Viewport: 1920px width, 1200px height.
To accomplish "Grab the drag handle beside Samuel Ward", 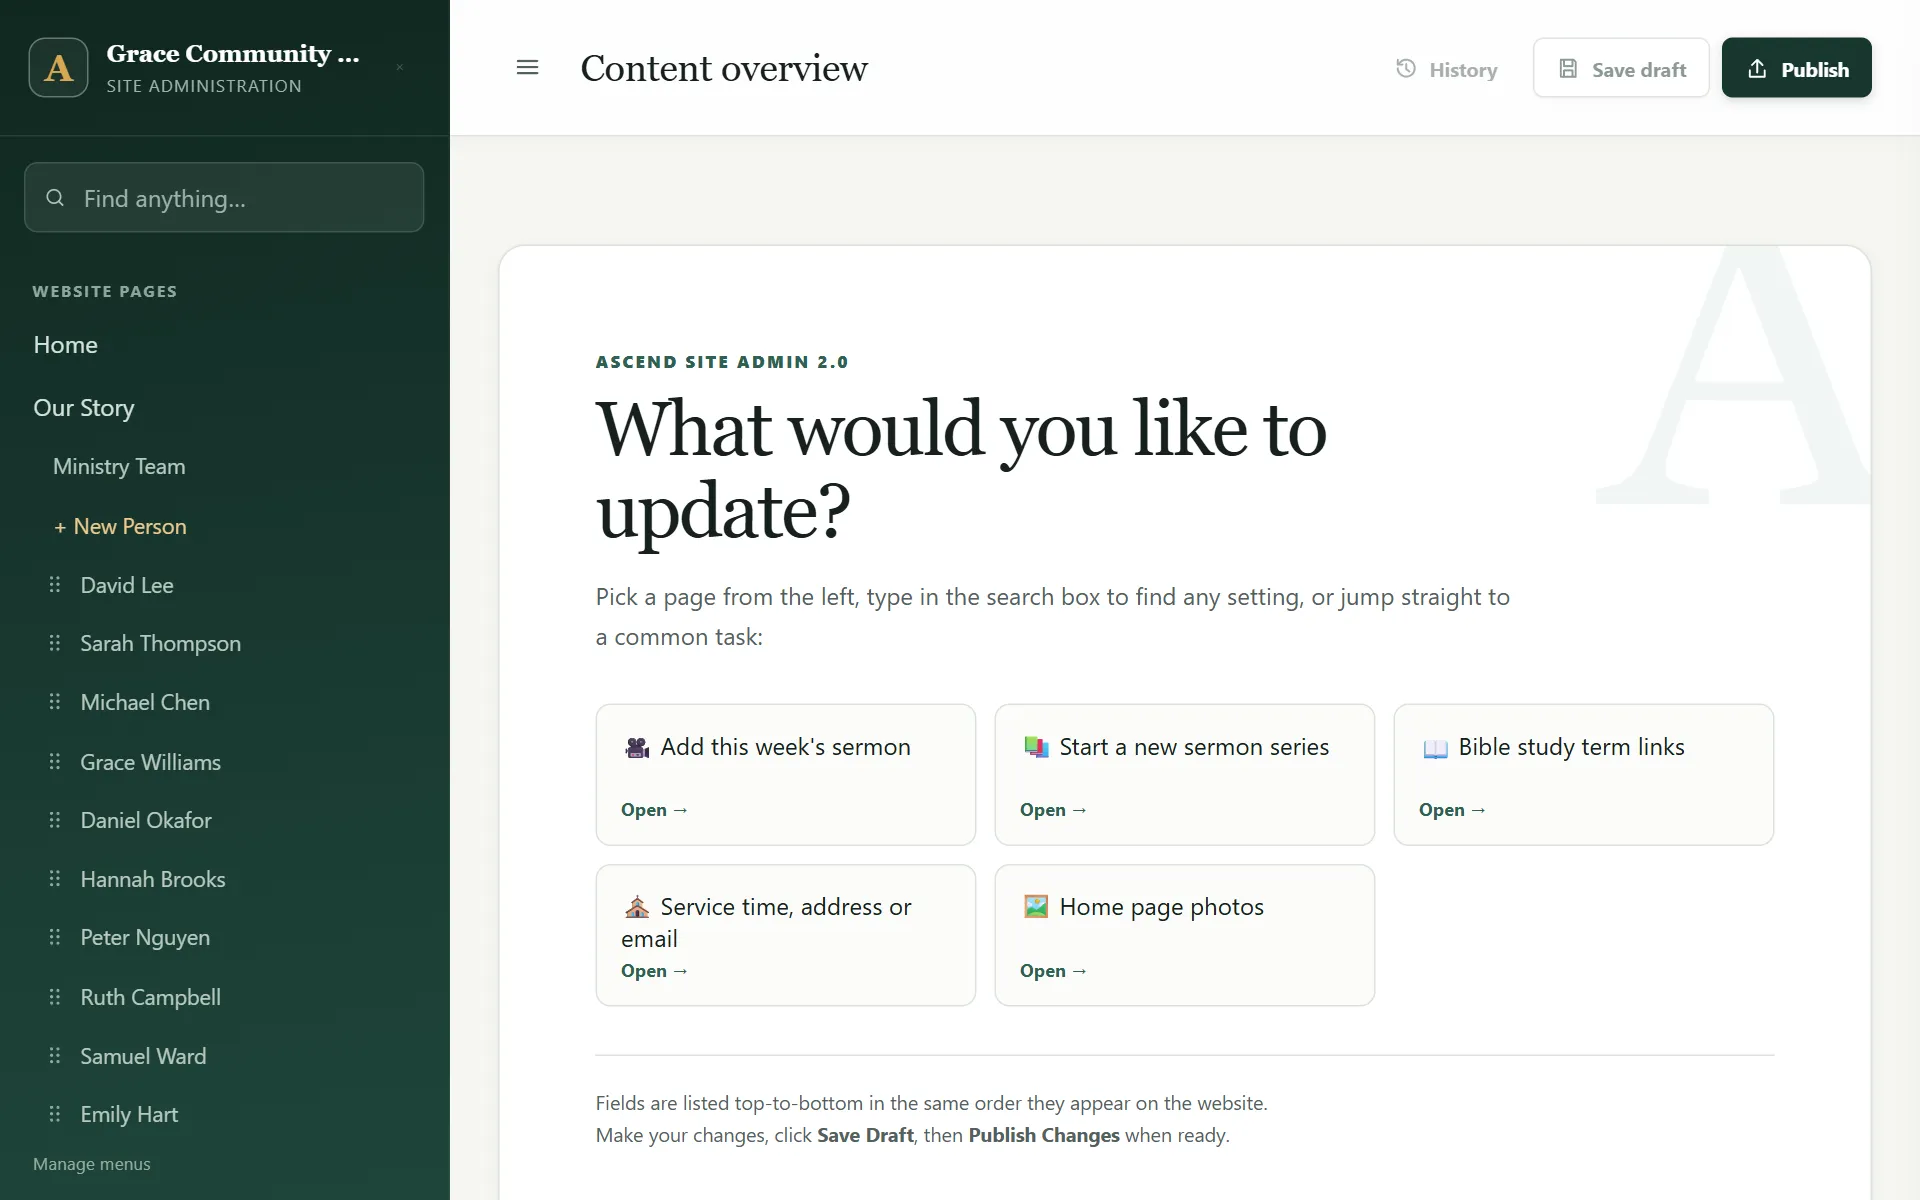I will pyautogui.click(x=55, y=1056).
